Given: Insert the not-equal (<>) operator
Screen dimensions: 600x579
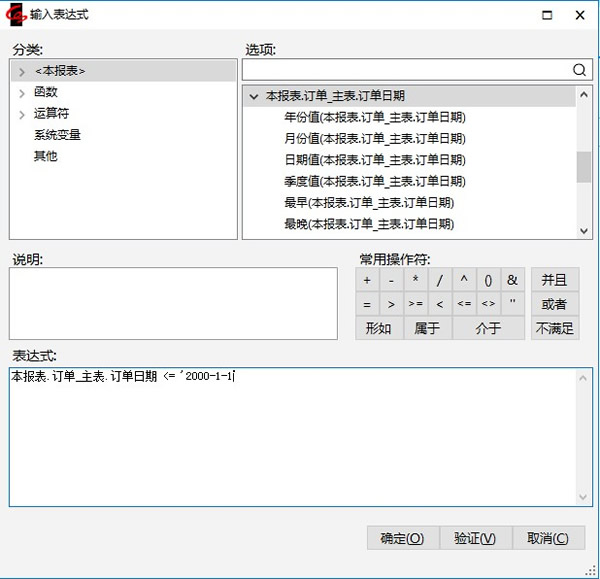Looking at the screenshot, I should (x=488, y=304).
